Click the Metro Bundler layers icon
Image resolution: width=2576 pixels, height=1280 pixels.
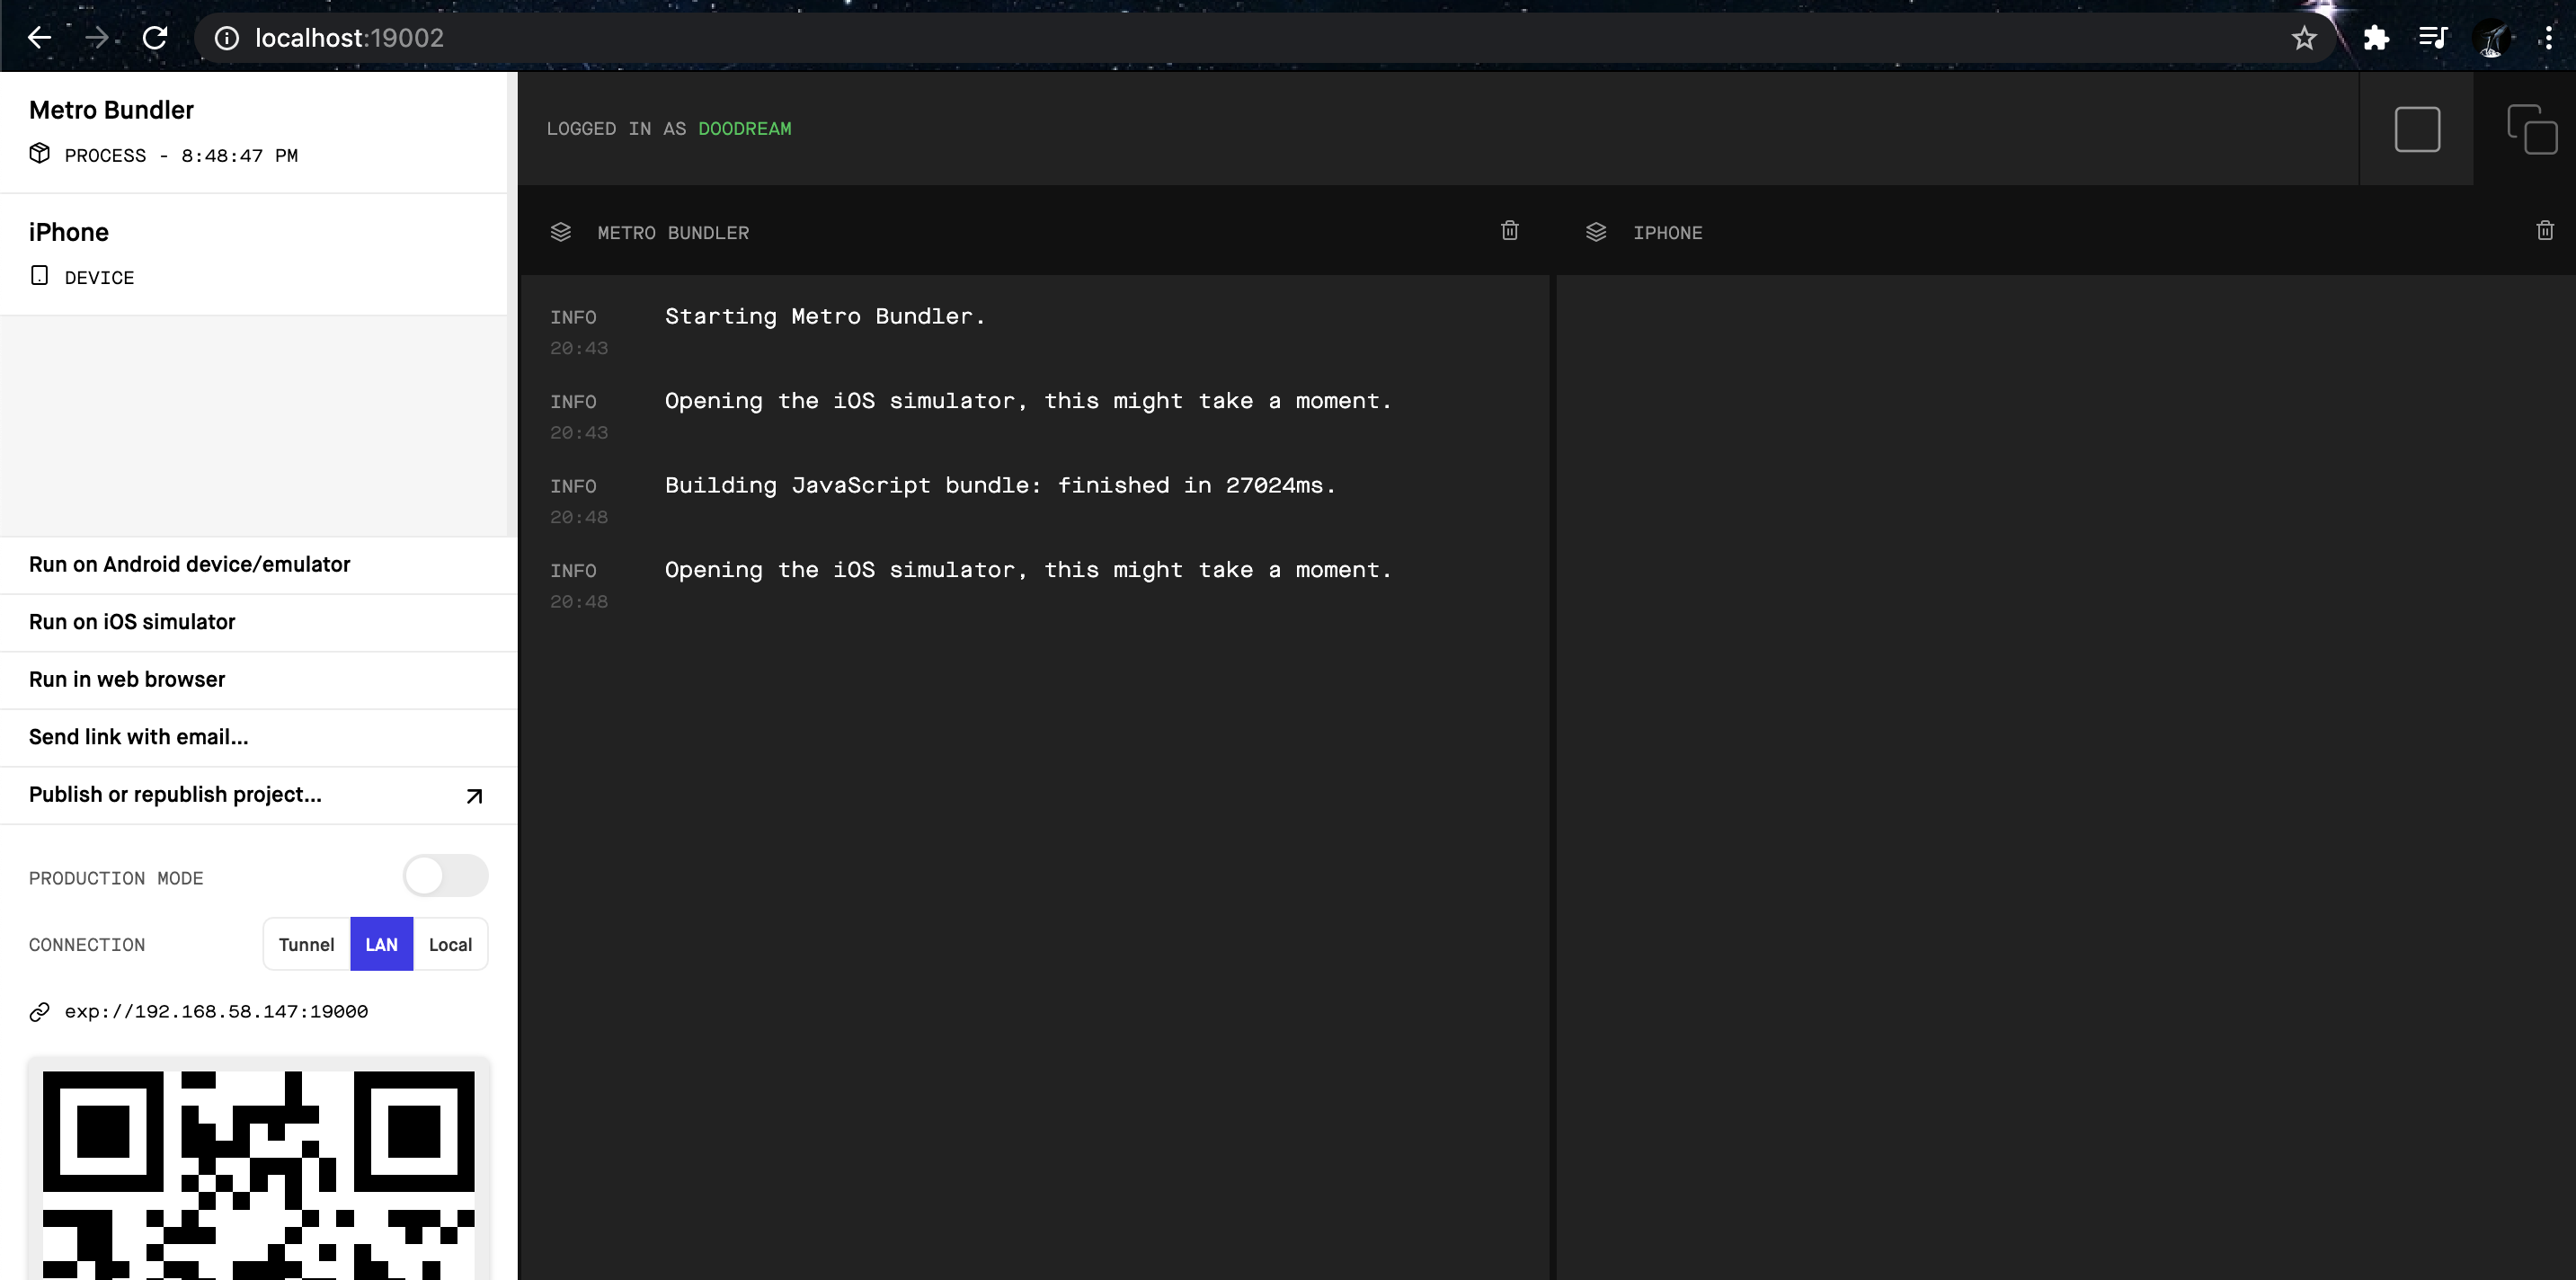click(x=561, y=232)
